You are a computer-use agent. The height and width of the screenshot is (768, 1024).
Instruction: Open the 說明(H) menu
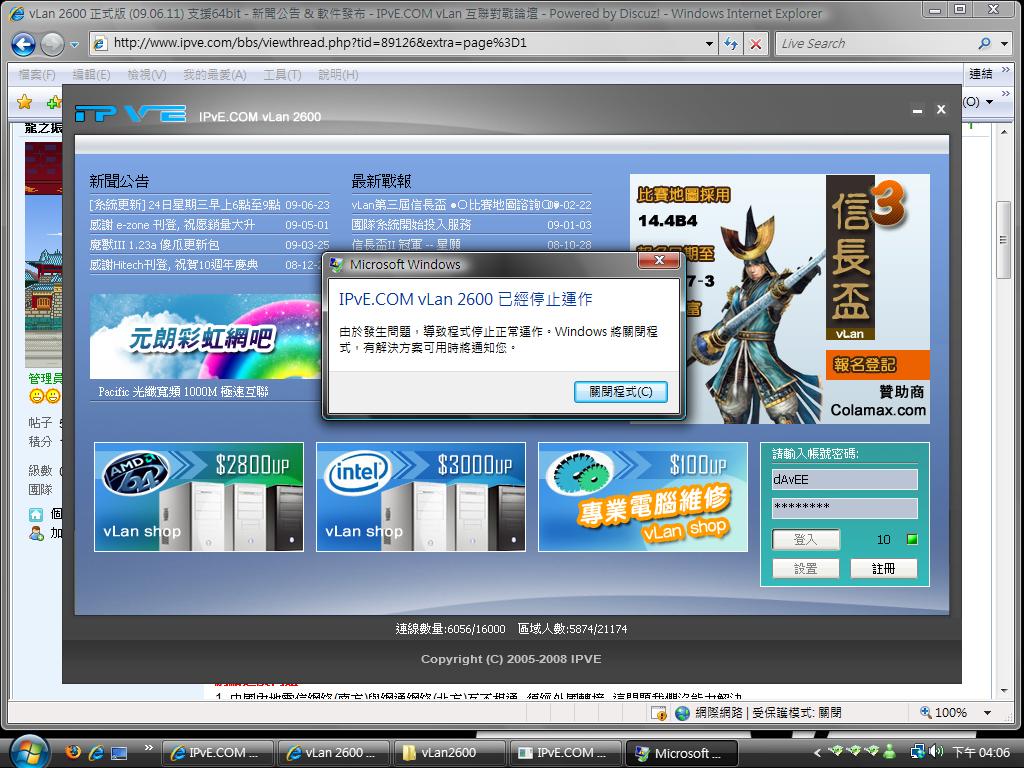click(338, 74)
